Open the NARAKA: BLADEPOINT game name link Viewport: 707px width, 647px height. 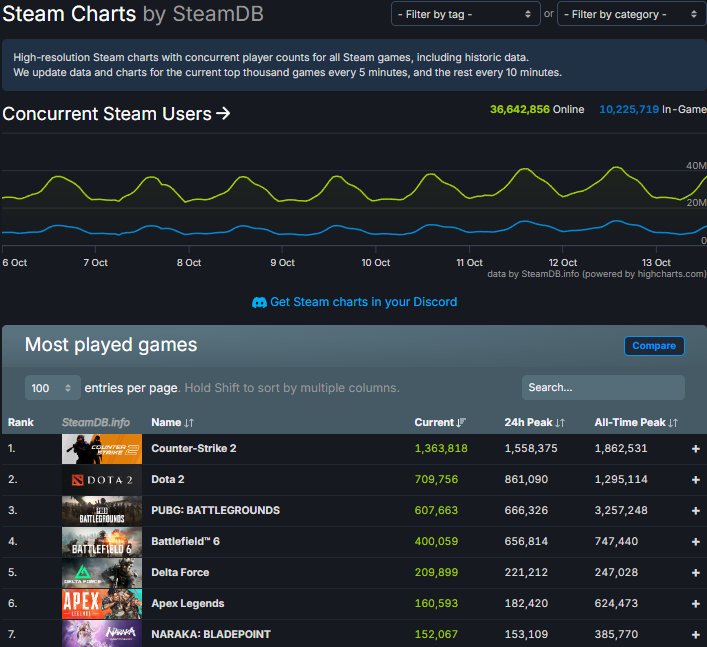pyautogui.click(x=210, y=634)
